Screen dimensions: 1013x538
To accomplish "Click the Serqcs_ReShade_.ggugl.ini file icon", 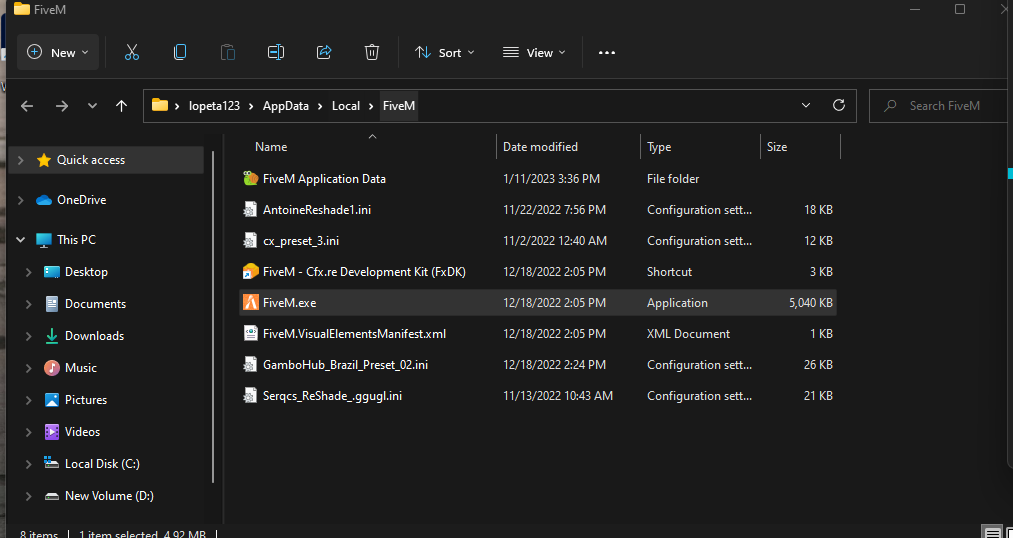I will (250, 395).
